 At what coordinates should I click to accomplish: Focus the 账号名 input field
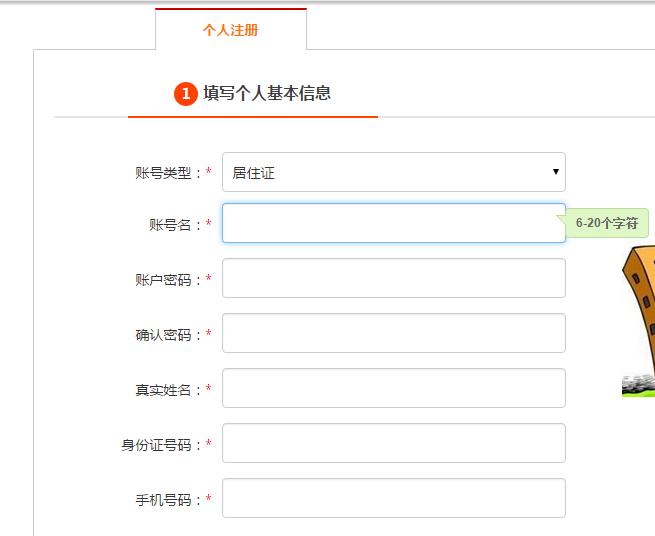coord(393,223)
